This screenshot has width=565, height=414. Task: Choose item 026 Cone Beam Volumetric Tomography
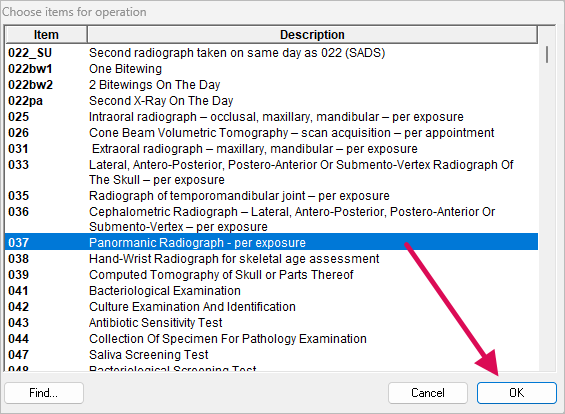[271, 133]
